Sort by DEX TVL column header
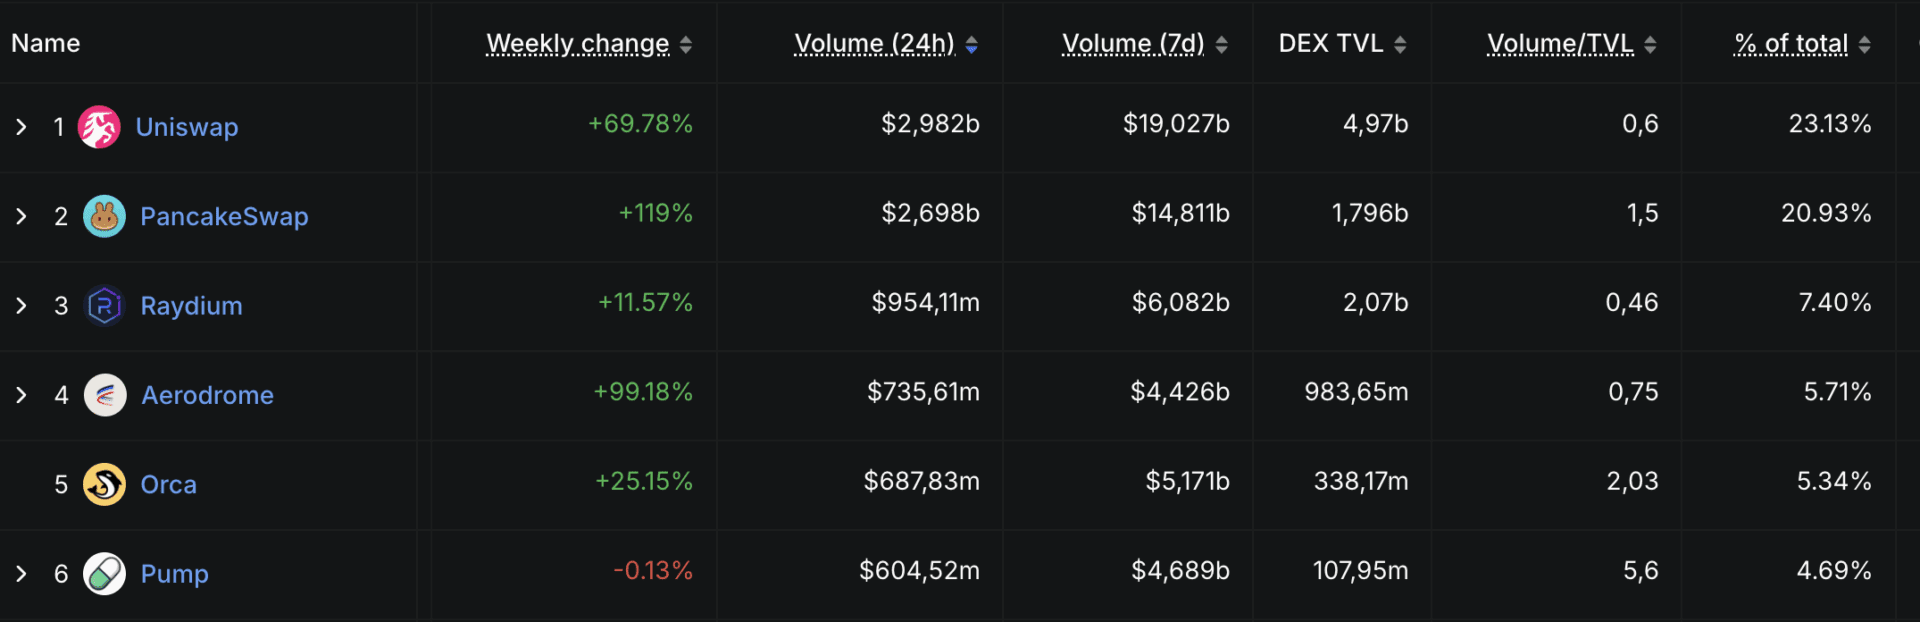This screenshot has height=622, width=1920. 1330,44
